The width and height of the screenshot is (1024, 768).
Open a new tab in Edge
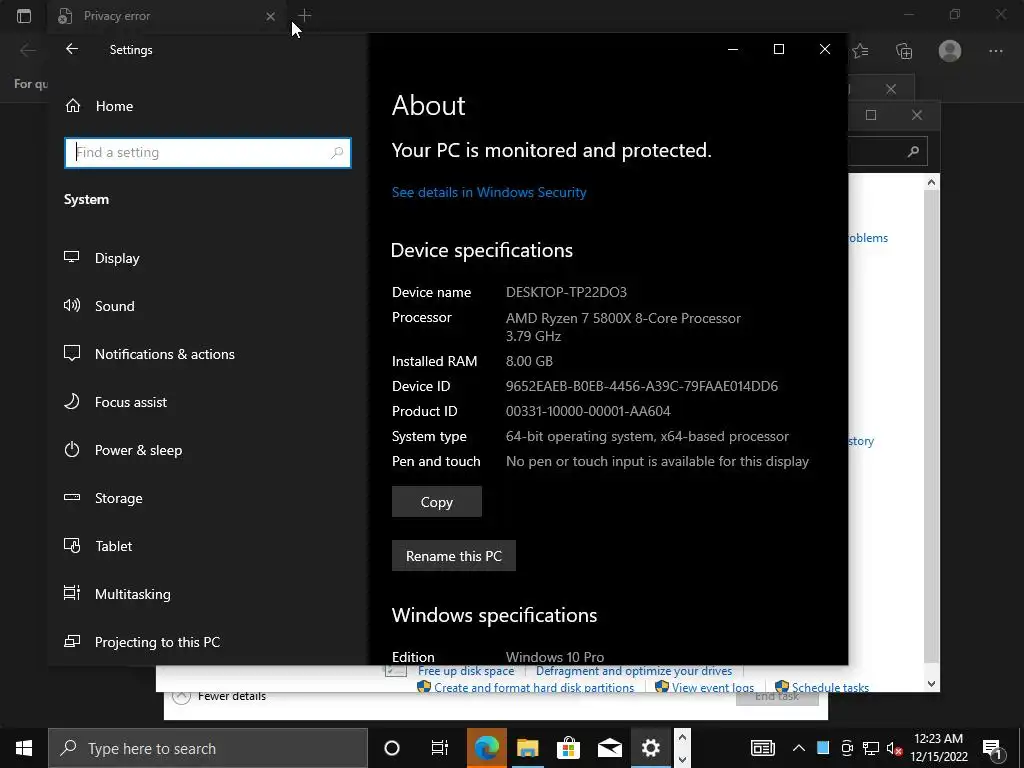pyautogui.click(x=304, y=15)
